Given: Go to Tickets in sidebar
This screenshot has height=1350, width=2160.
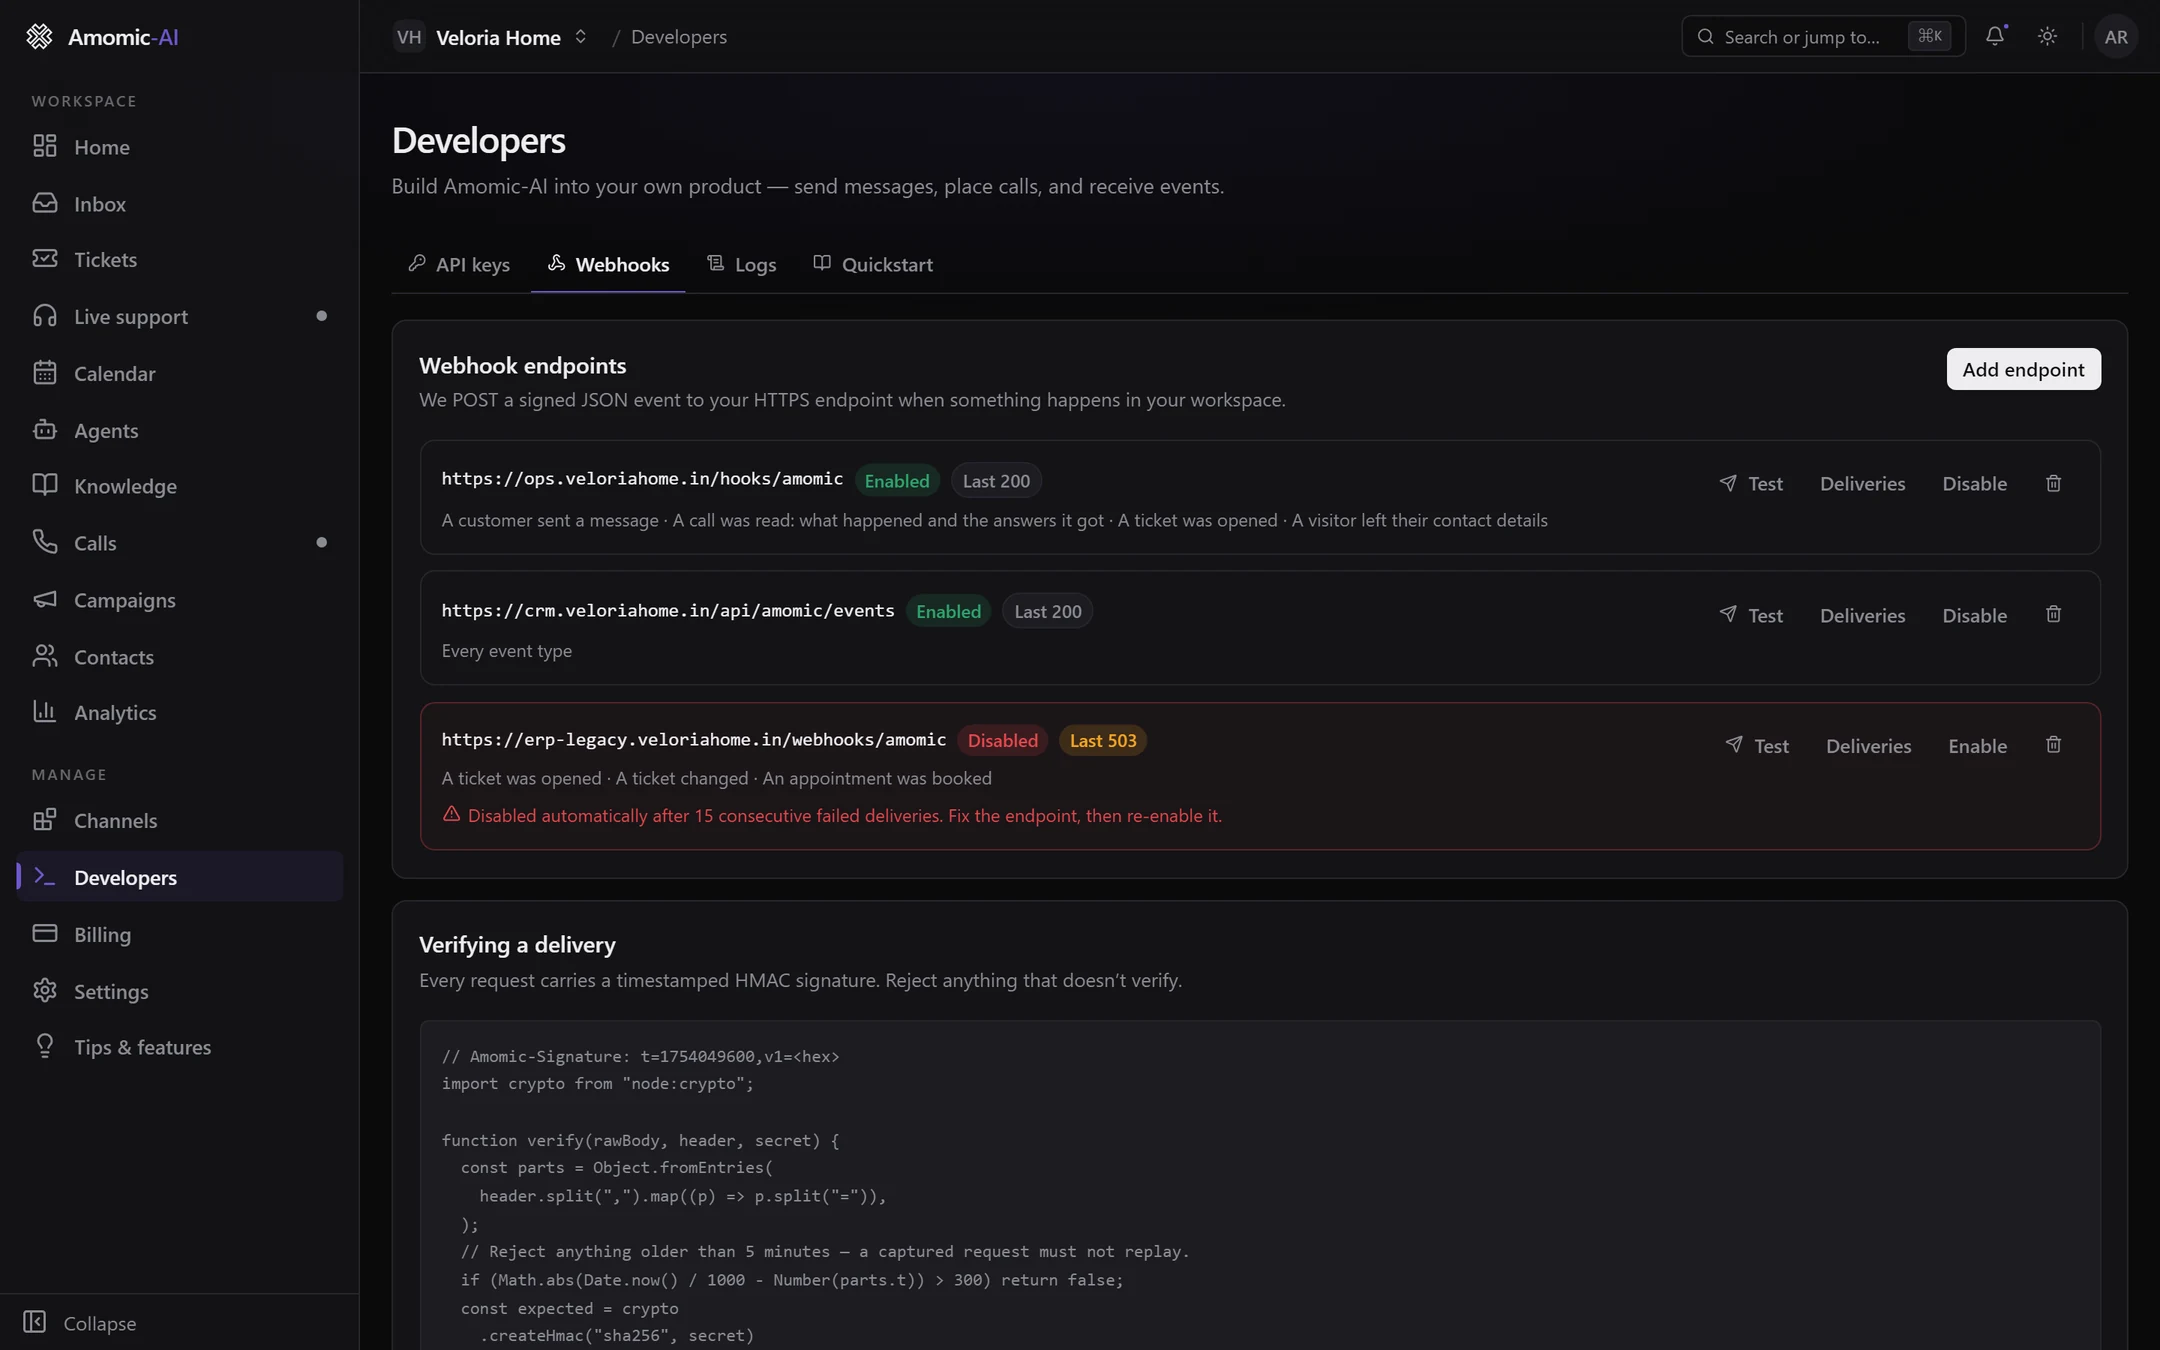Looking at the screenshot, I should pos(180,259).
